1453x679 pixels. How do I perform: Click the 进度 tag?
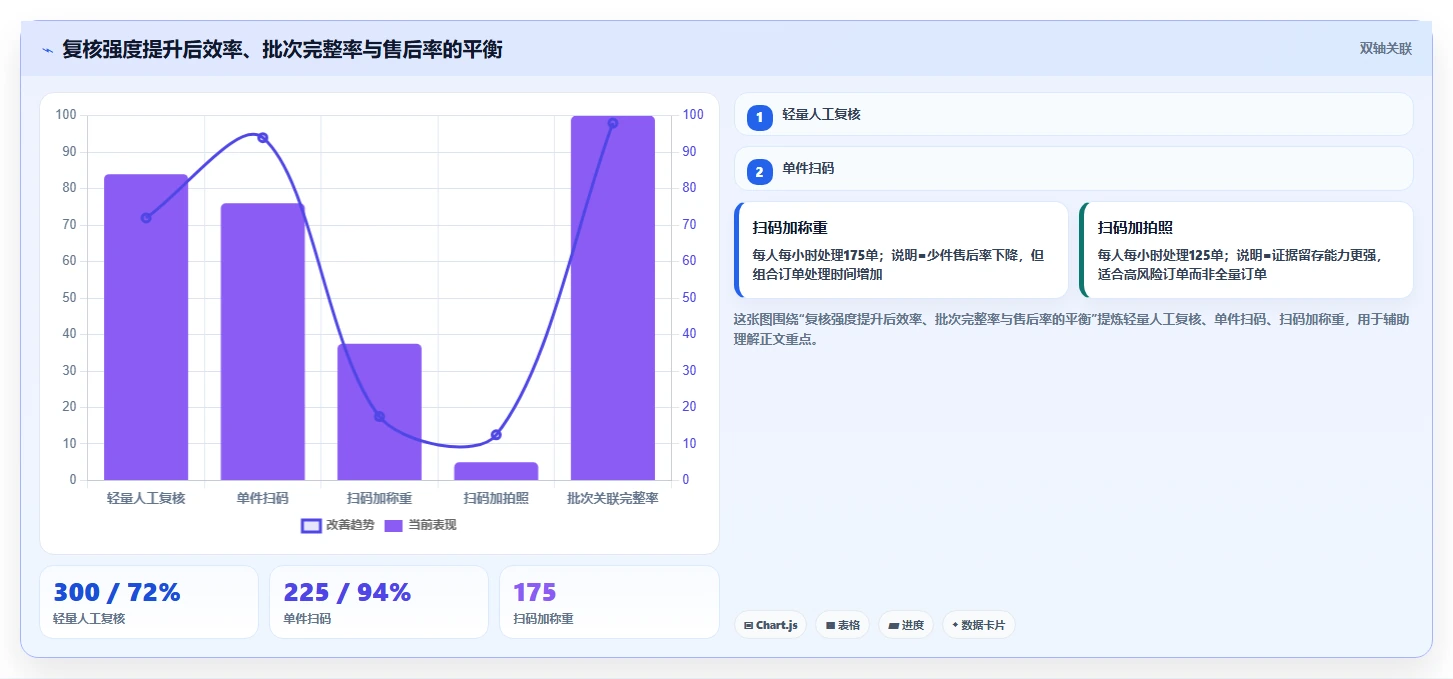906,625
